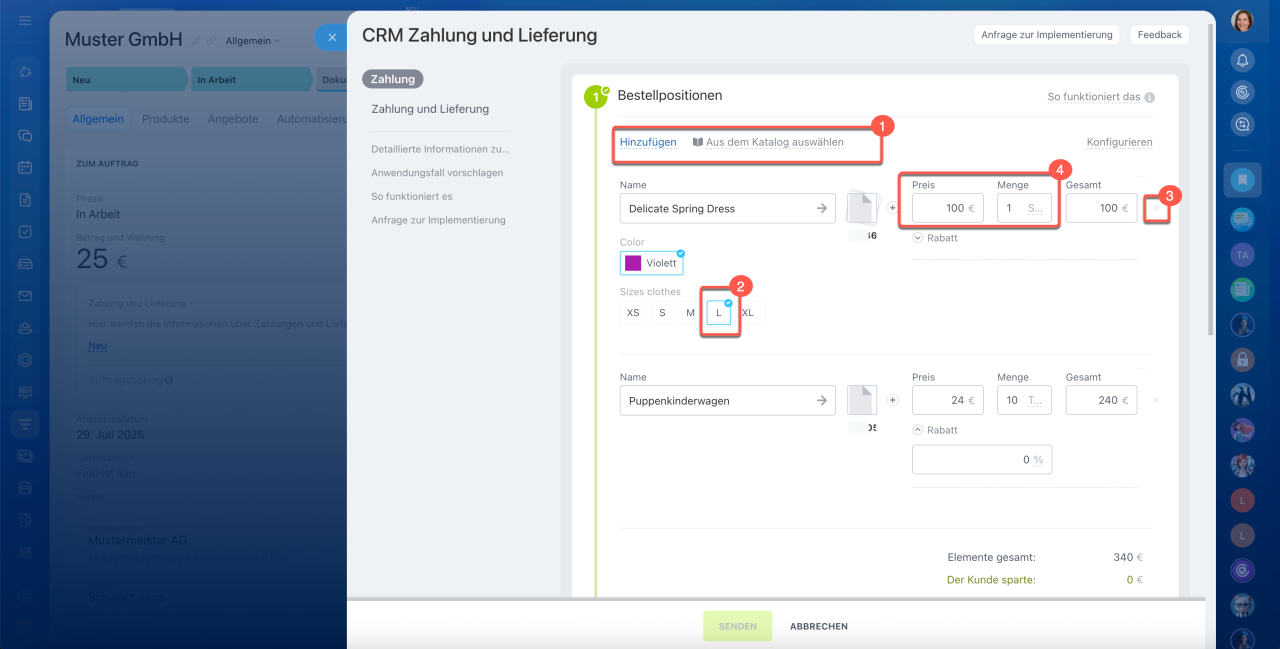
Task: Remove the Puppenkinderwagen row with X
Action: tap(1156, 400)
